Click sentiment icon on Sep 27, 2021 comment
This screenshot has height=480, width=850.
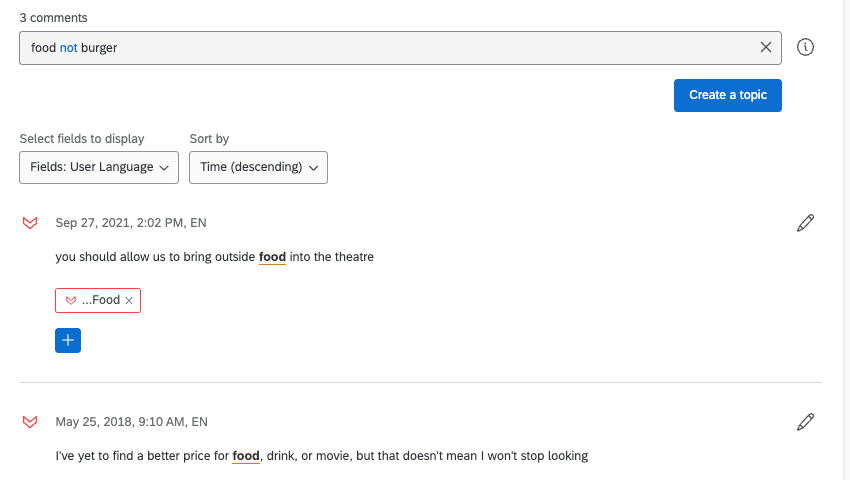tap(30, 223)
